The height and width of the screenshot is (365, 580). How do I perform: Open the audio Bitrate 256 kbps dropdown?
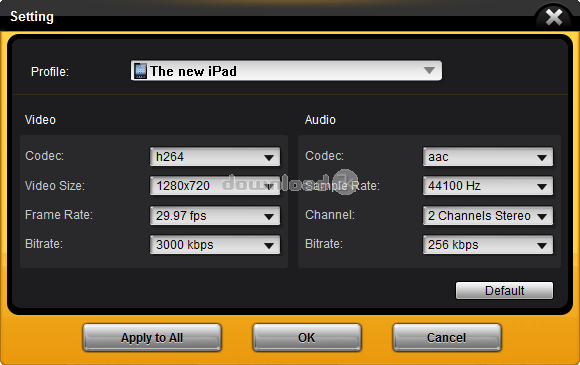(488, 245)
